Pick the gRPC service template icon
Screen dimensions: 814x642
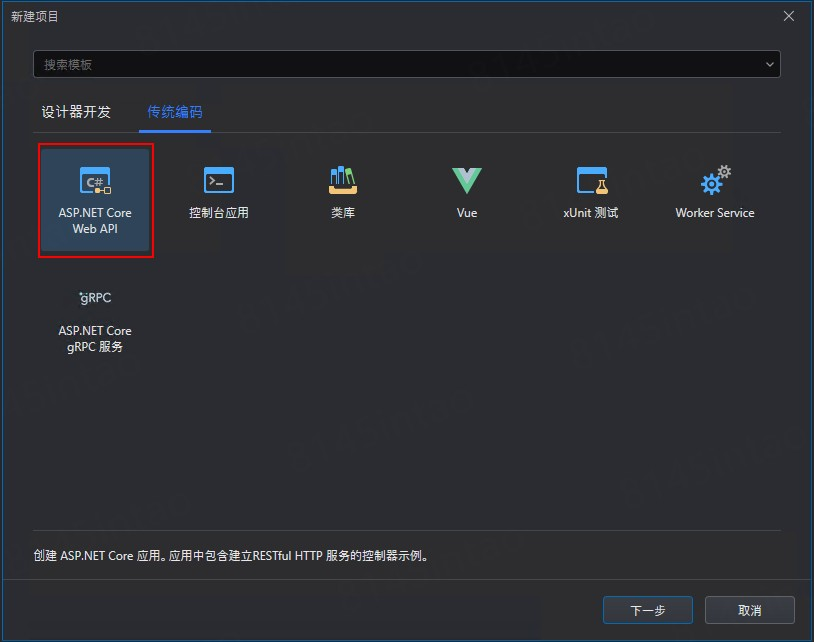pos(95,298)
